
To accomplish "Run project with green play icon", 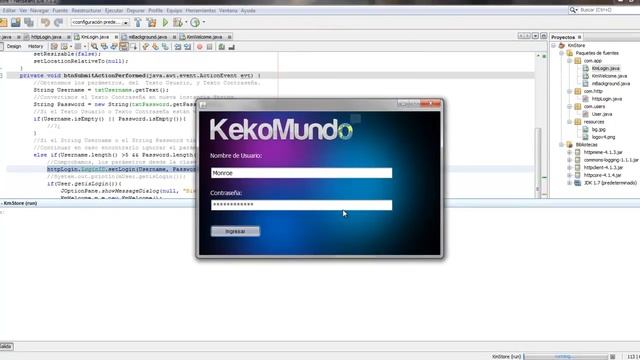I will (x=165, y=22).
